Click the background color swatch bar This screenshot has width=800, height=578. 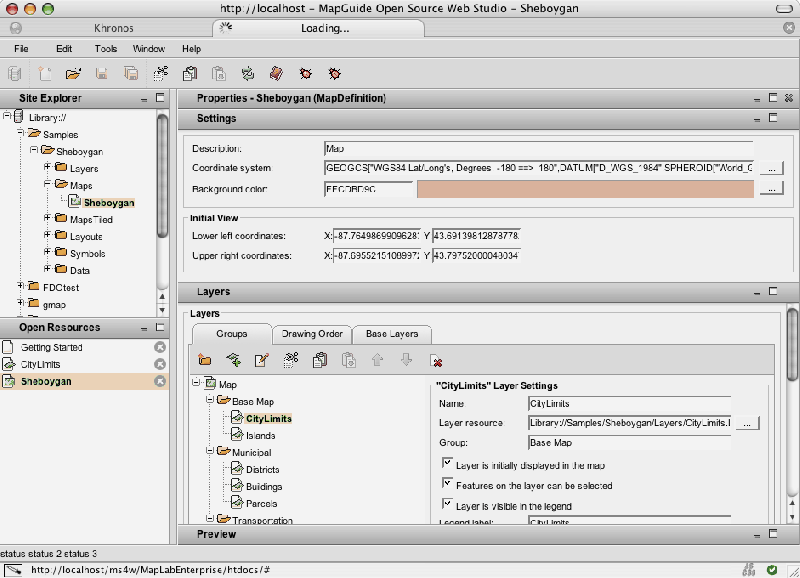(x=586, y=188)
